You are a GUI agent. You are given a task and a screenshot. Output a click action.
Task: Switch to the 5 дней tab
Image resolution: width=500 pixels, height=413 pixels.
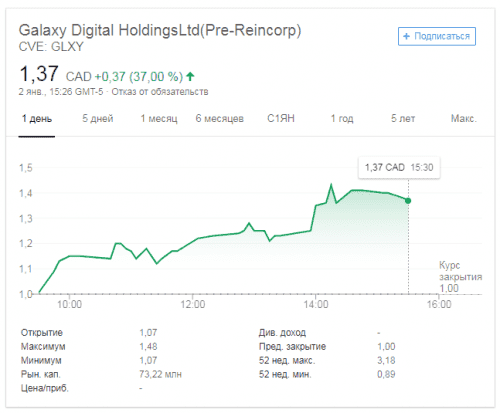[x=98, y=119]
